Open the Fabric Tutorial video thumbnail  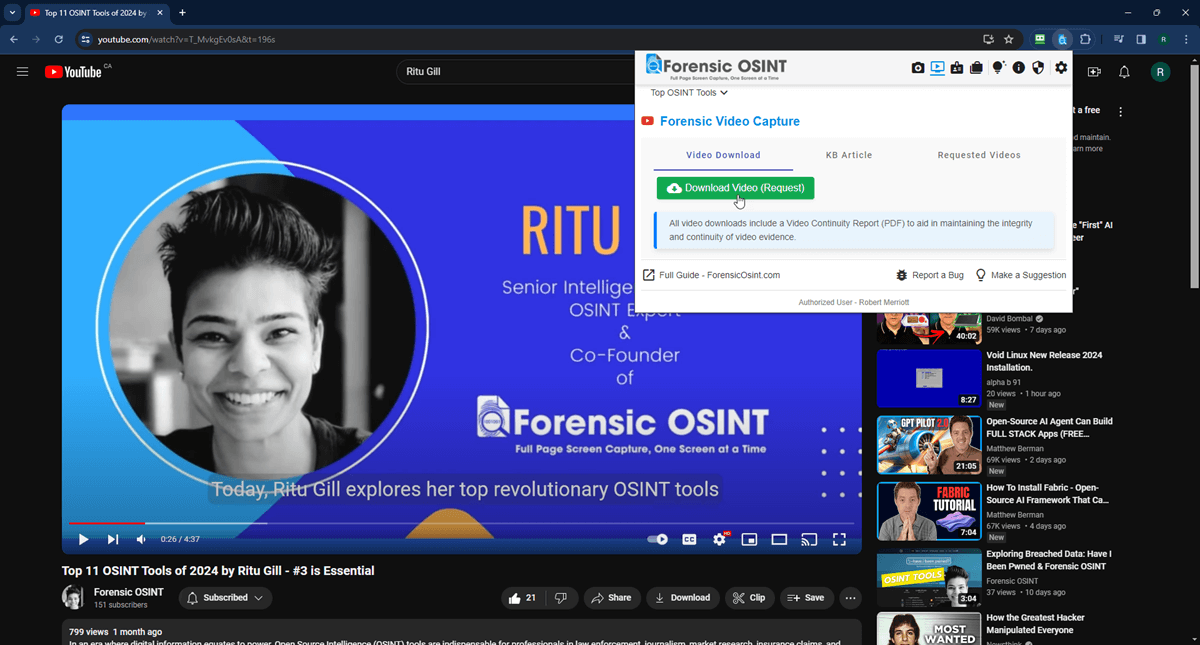tap(929, 511)
